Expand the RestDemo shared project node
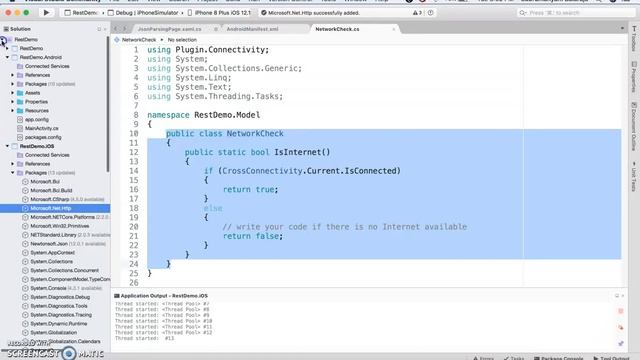Screen dimensions: 640x360 point(7,48)
